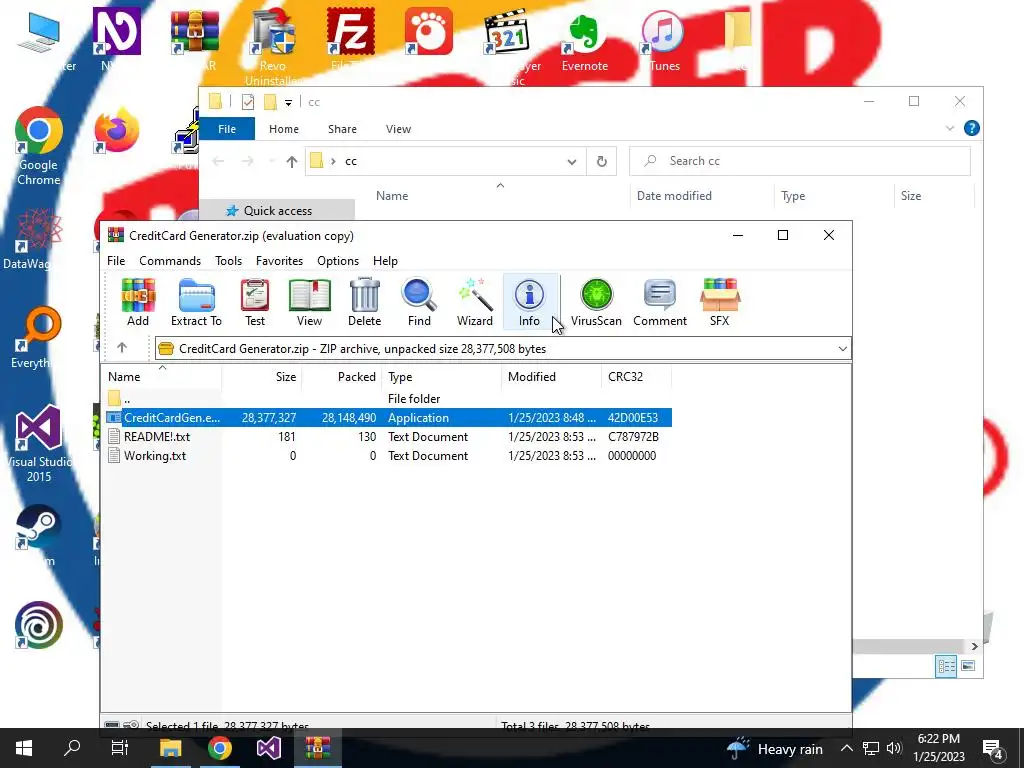
Task: Click the File tab in Explorer ribbon
Action: (x=227, y=129)
